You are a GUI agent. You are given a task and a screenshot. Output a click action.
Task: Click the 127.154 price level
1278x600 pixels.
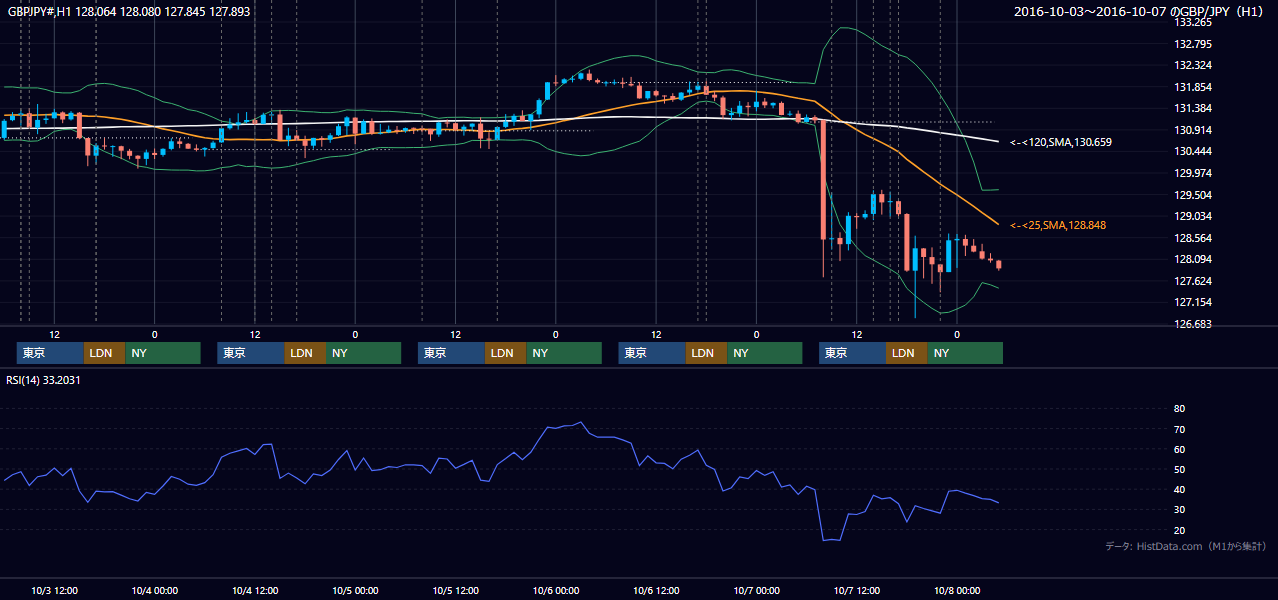click(1193, 302)
